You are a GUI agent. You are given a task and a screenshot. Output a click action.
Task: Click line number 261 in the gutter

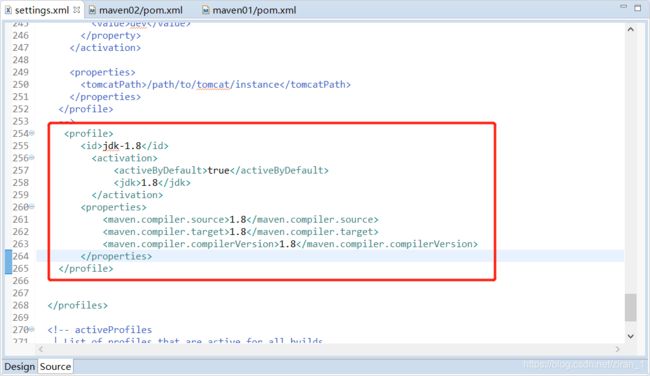click(x=20, y=220)
